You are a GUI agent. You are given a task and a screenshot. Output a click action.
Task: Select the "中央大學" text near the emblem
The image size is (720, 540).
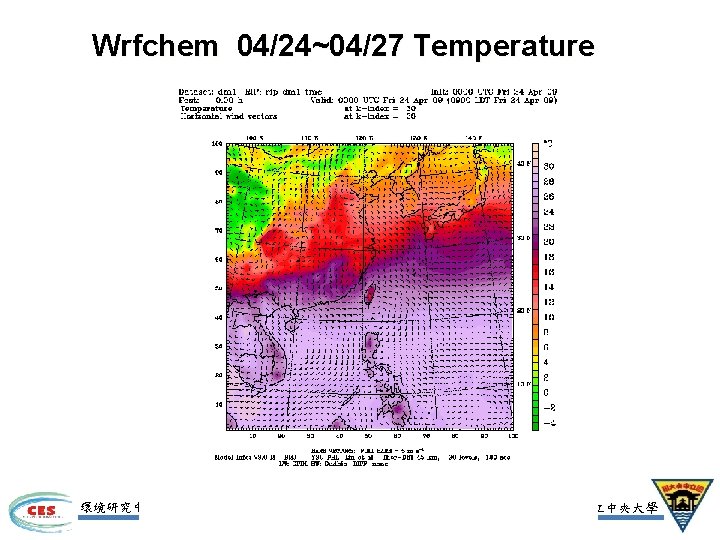631,508
